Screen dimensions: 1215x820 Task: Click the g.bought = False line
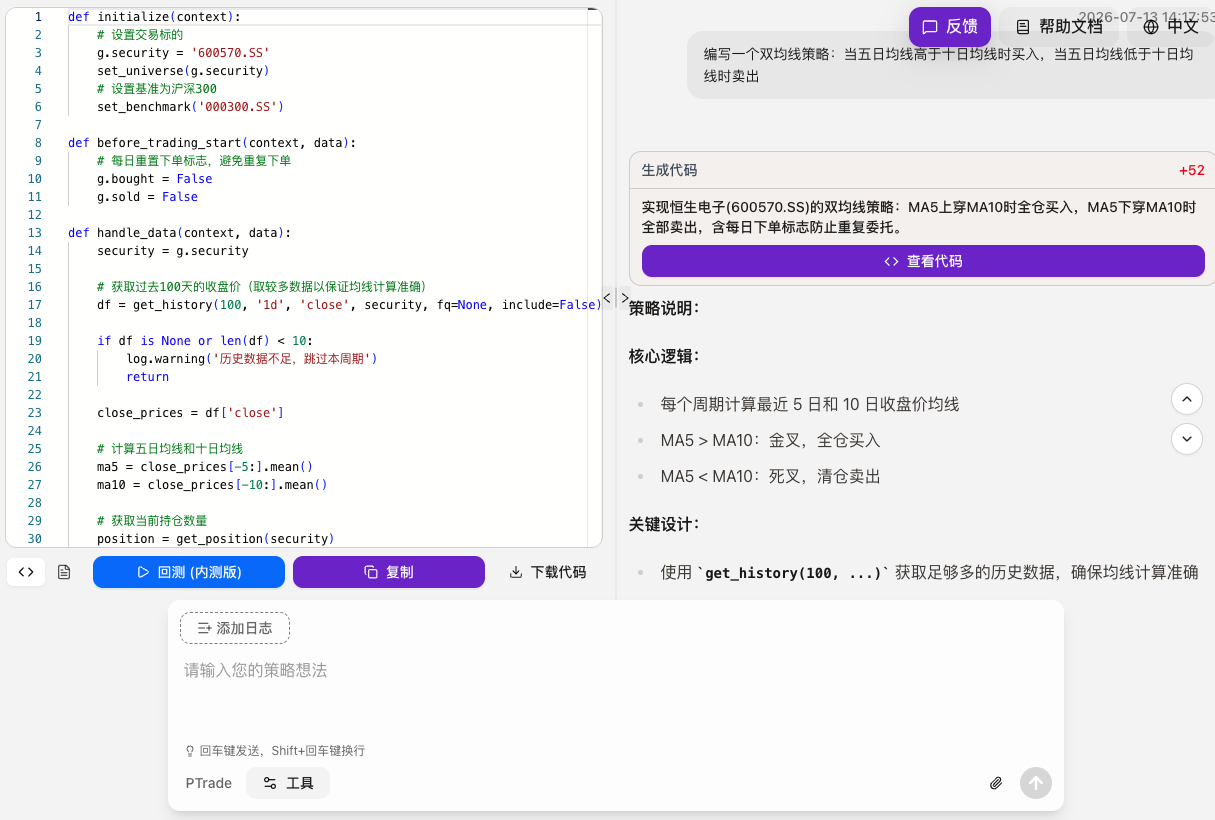point(155,178)
